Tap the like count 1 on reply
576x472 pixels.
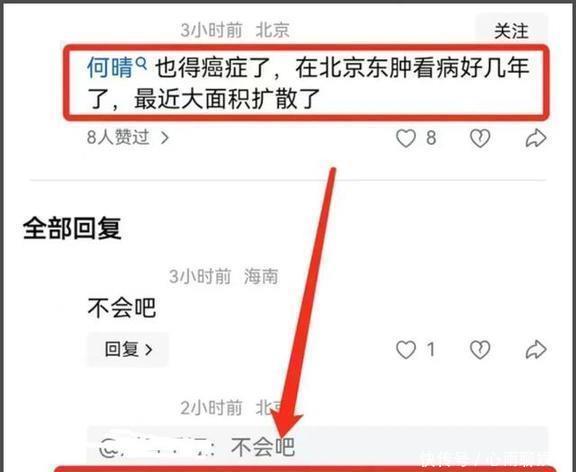tap(431, 349)
